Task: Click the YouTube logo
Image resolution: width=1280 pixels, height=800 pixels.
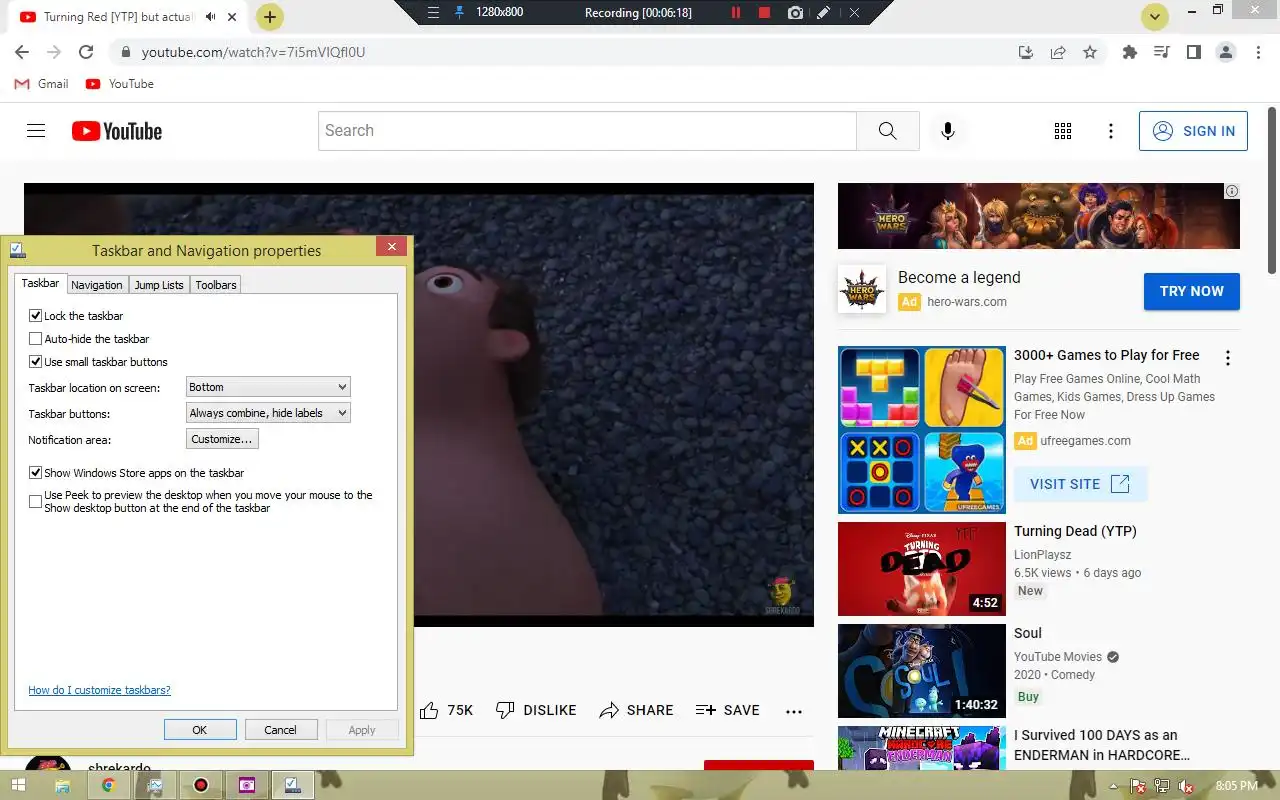Action: [x=117, y=131]
